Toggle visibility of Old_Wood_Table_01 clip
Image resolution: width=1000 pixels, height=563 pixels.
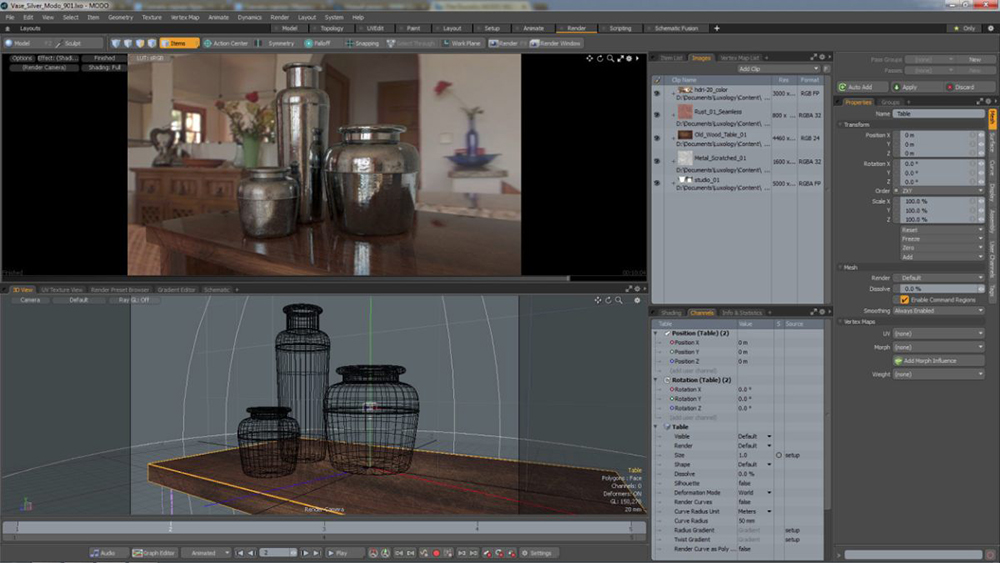click(x=657, y=137)
